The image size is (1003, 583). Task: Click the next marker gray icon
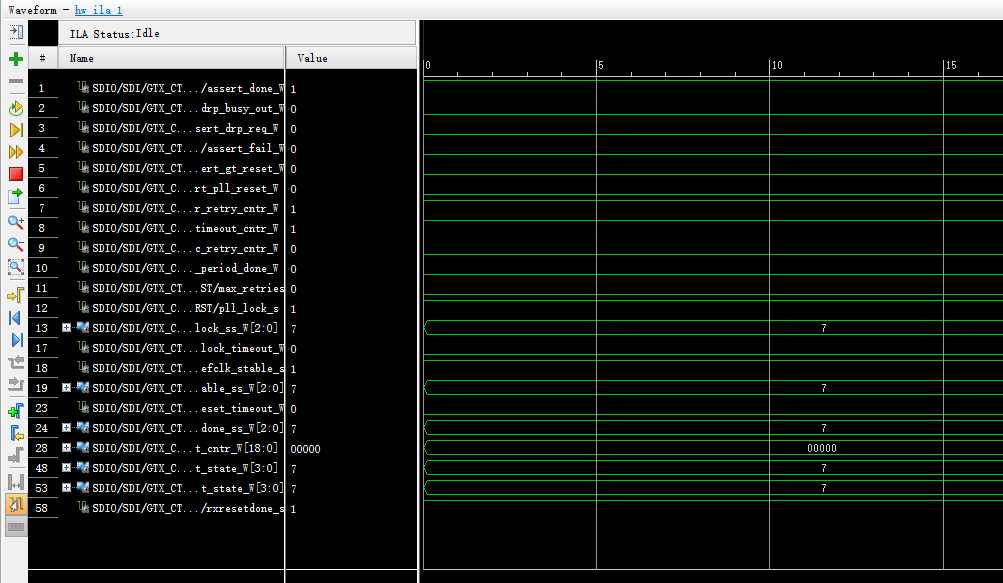click(16, 455)
